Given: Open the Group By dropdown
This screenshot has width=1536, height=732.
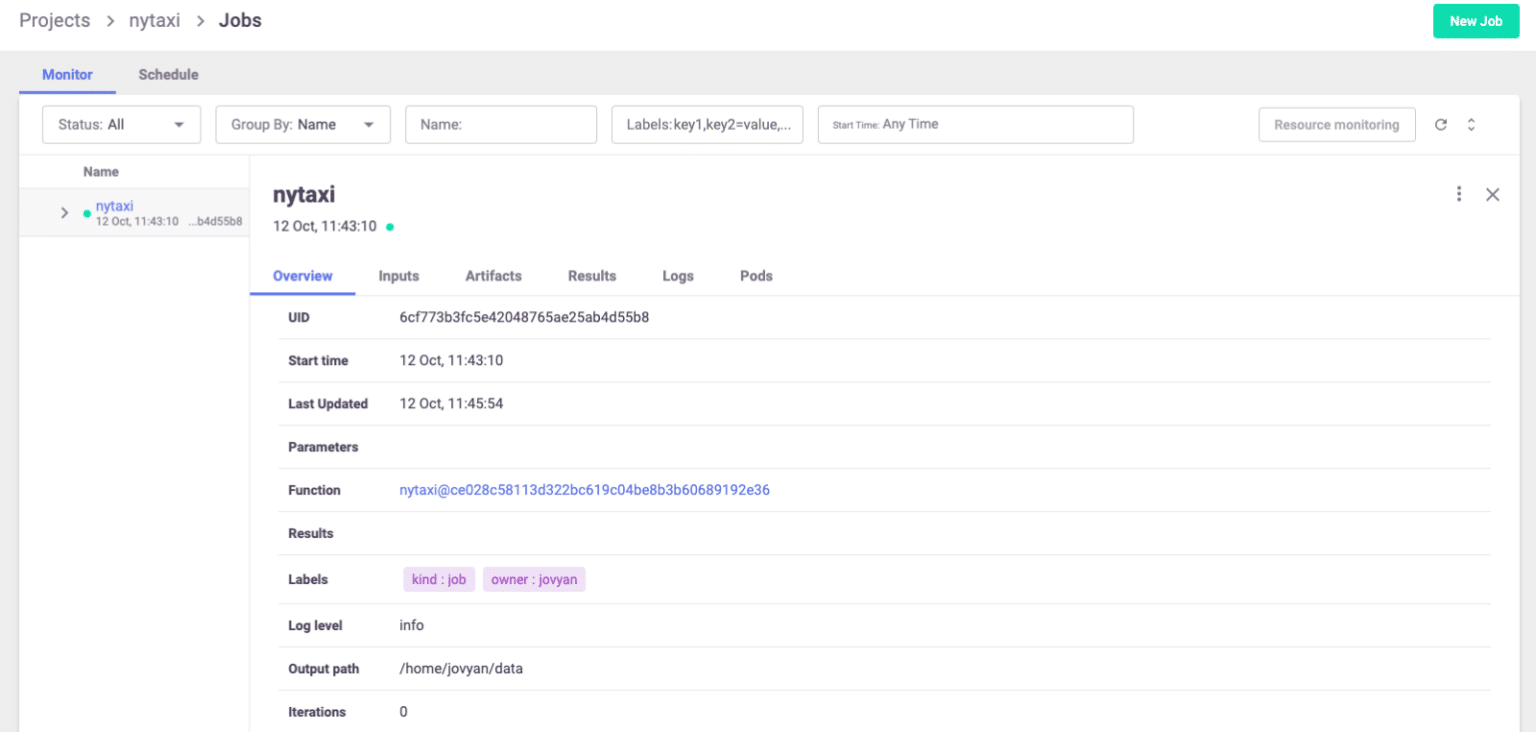Looking at the screenshot, I should tap(303, 124).
